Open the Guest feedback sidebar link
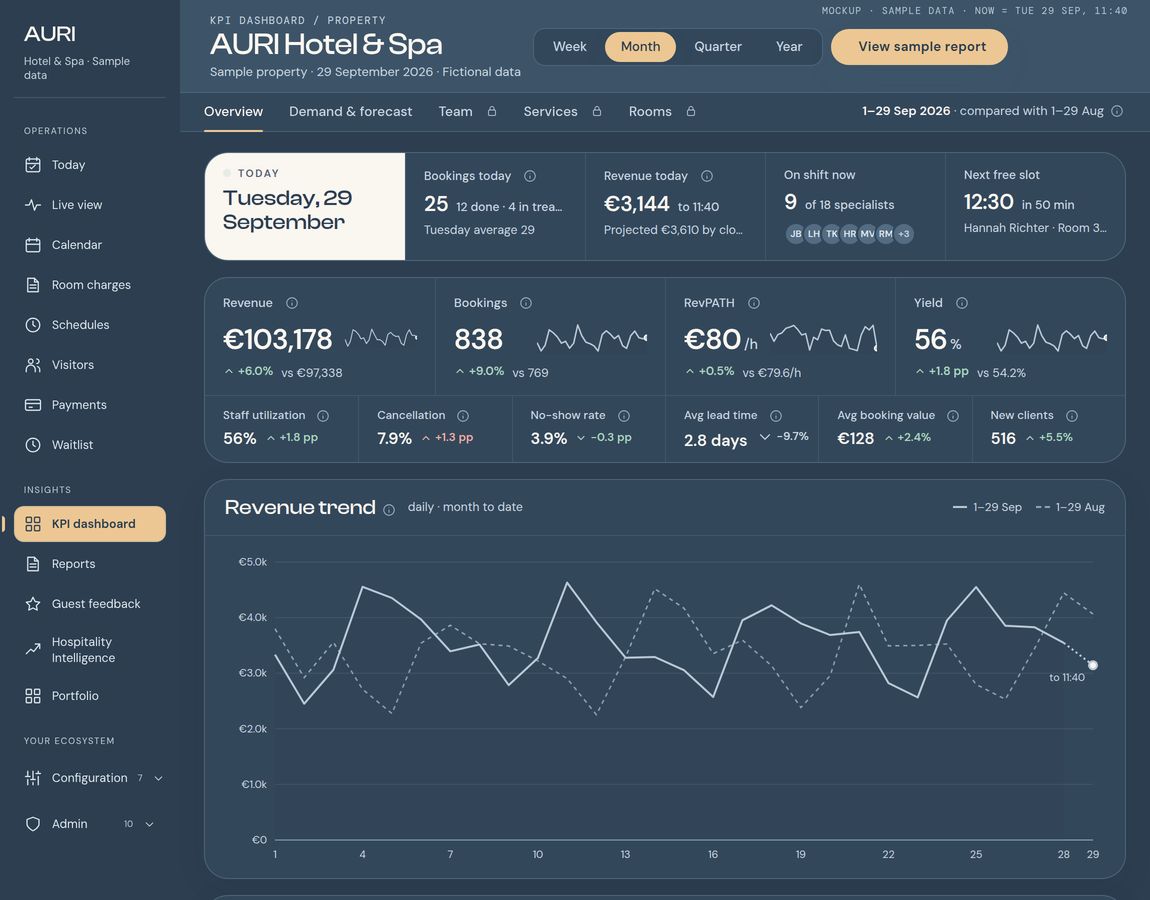 click(x=89, y=604)
